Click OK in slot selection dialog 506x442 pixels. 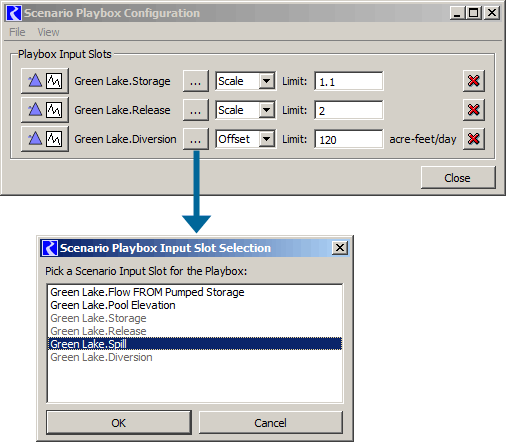pyautogui.click(x=119, y=423)
